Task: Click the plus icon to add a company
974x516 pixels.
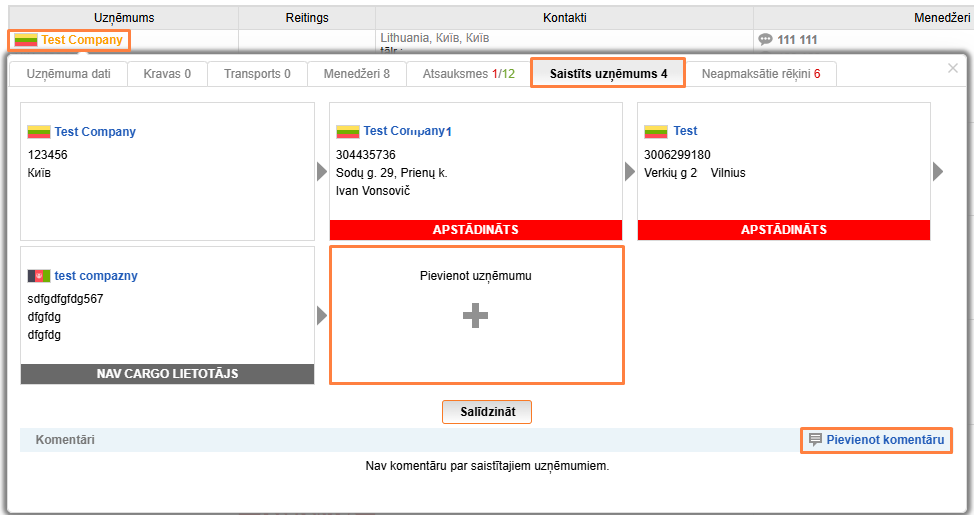Action: pyautogui.click(x=476, y=316)
